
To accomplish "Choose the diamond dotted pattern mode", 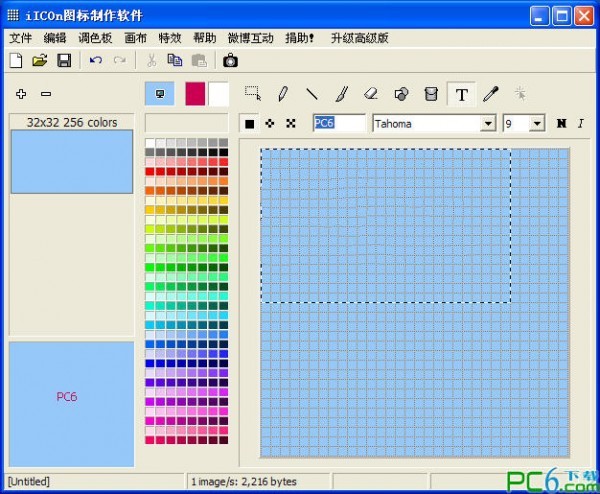I will click(270, 123).
